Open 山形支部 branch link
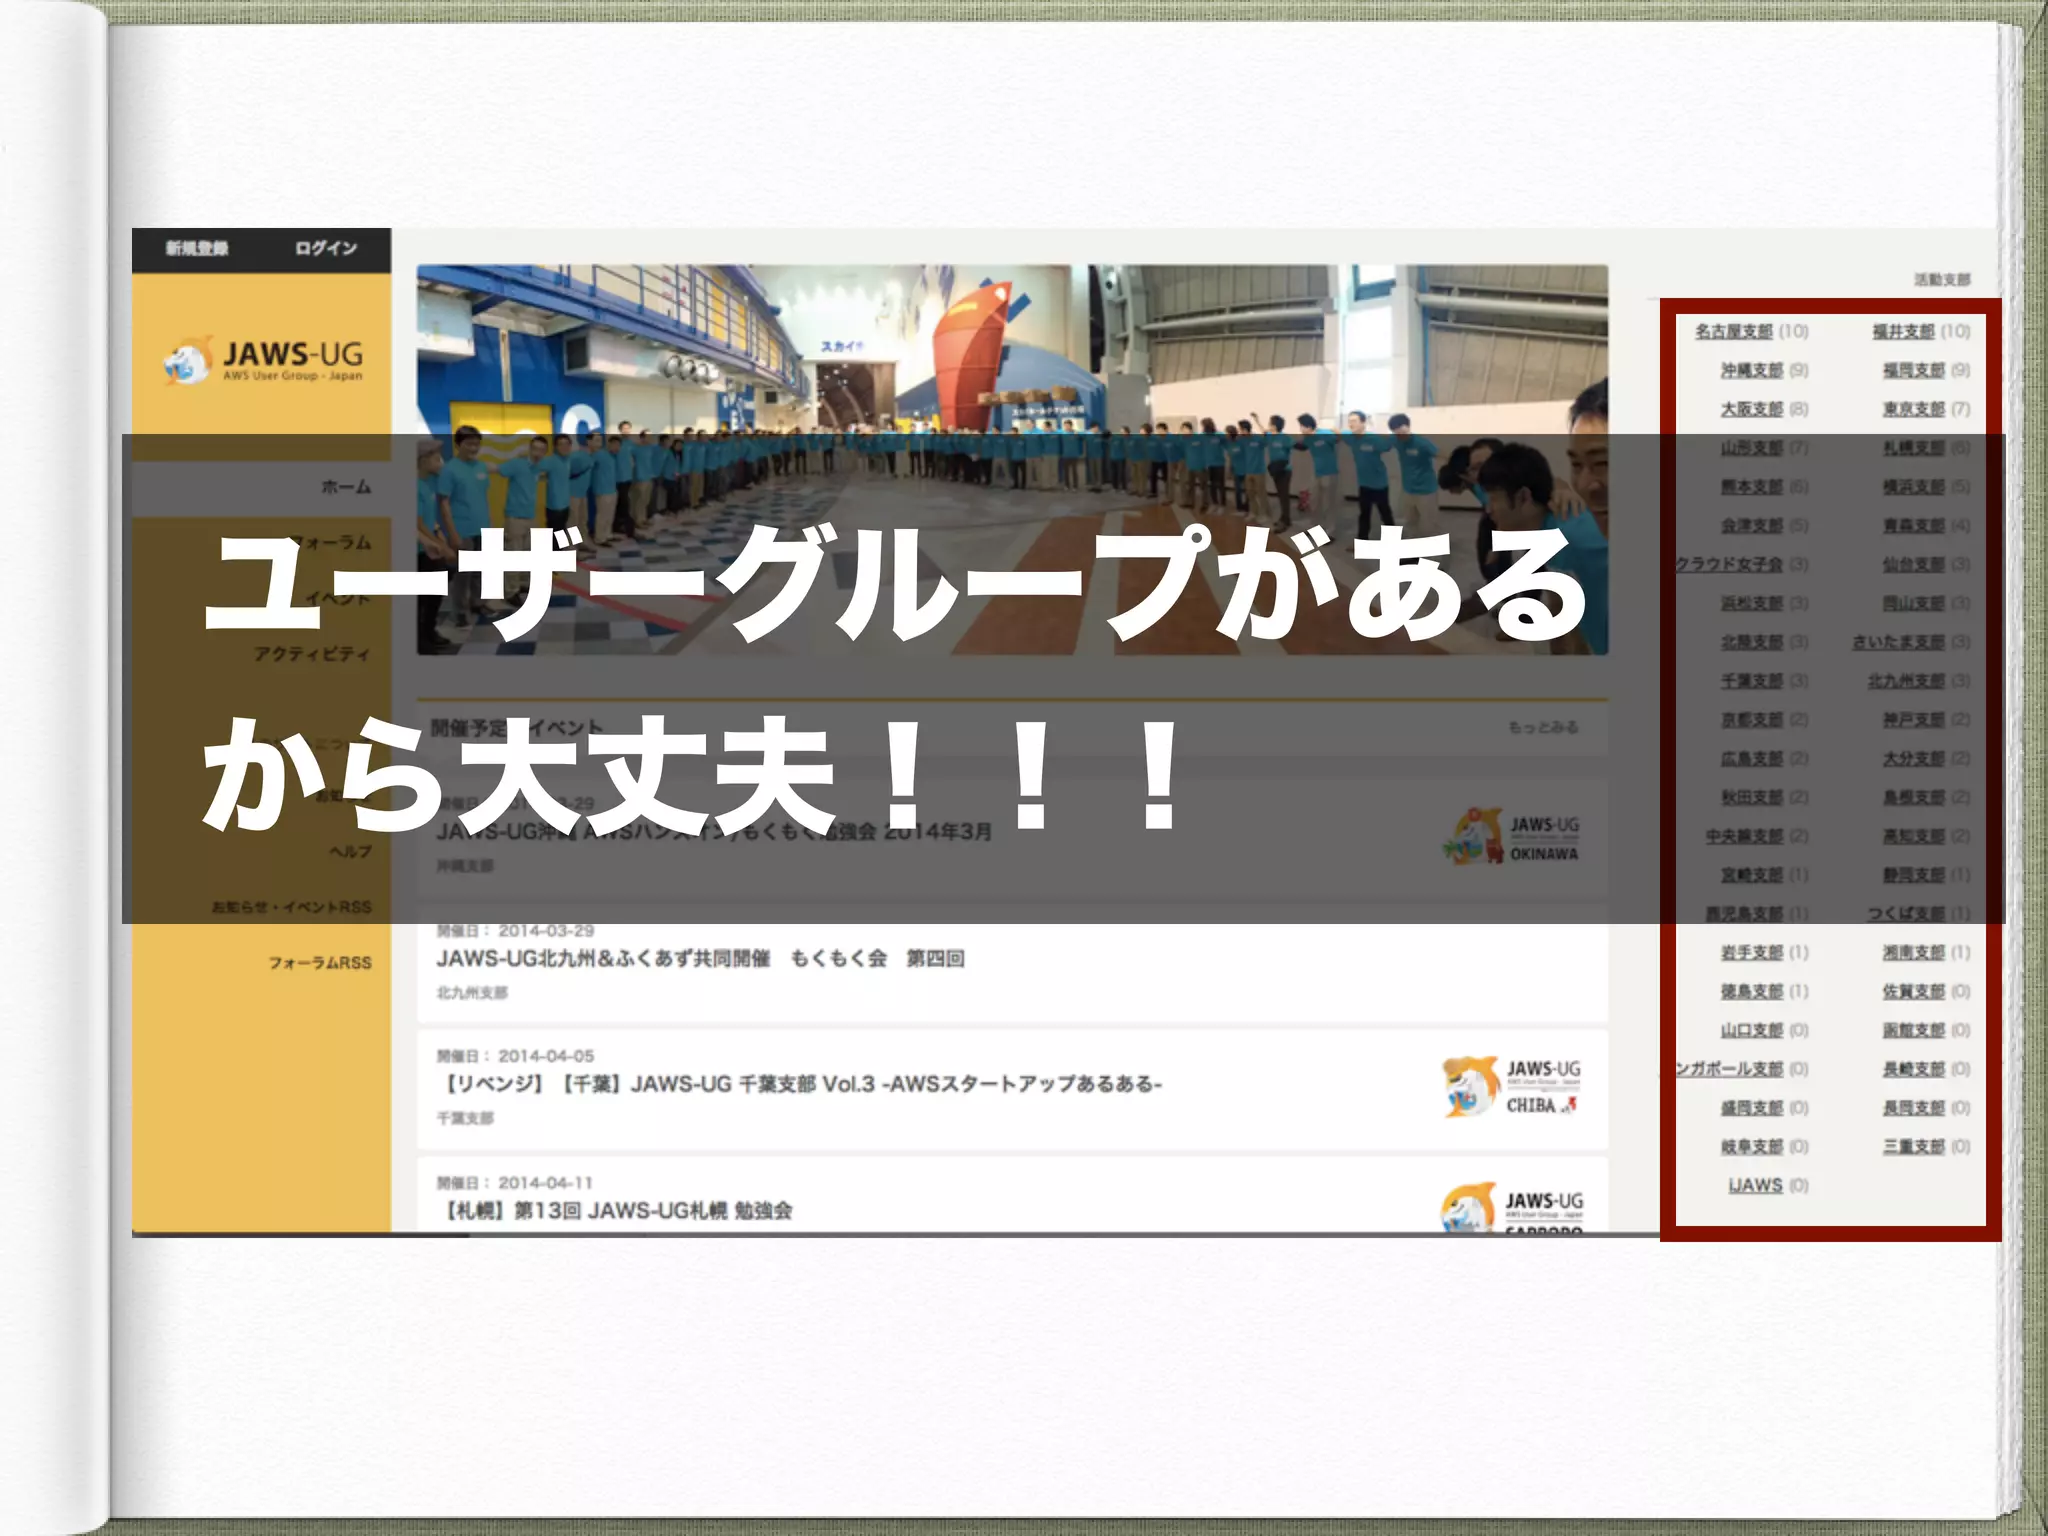 tap(1752, 448)
